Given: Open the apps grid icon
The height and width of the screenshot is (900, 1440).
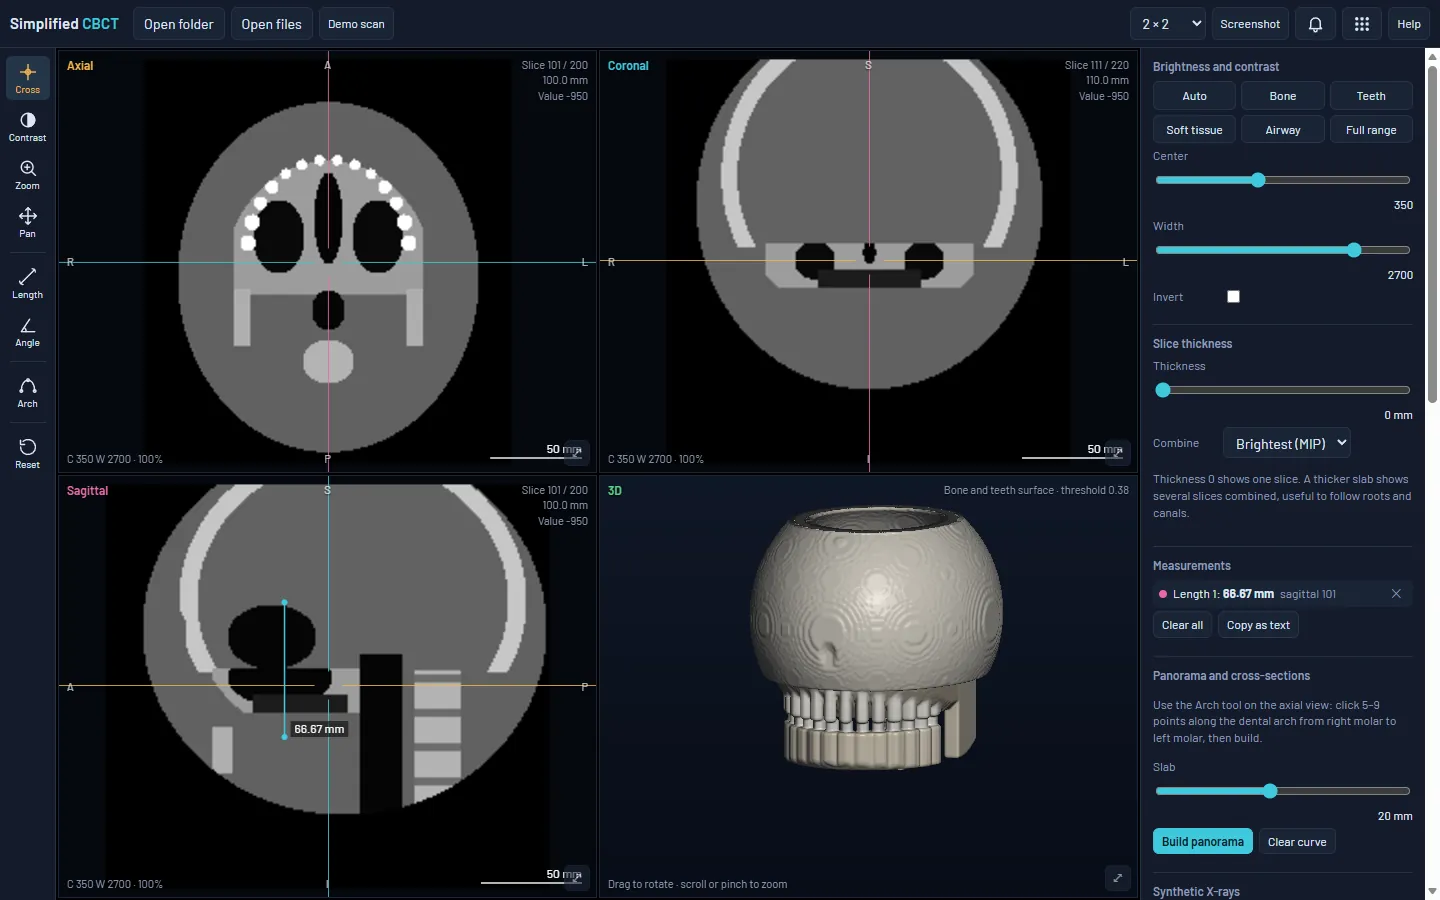Looking at the screenshot, I should pos(1361,24).
